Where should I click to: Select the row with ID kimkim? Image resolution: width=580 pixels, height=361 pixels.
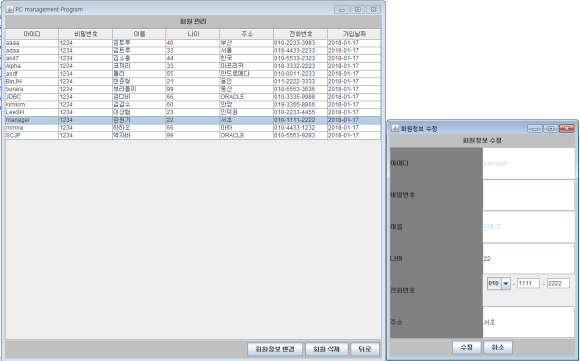coord(193,105)
